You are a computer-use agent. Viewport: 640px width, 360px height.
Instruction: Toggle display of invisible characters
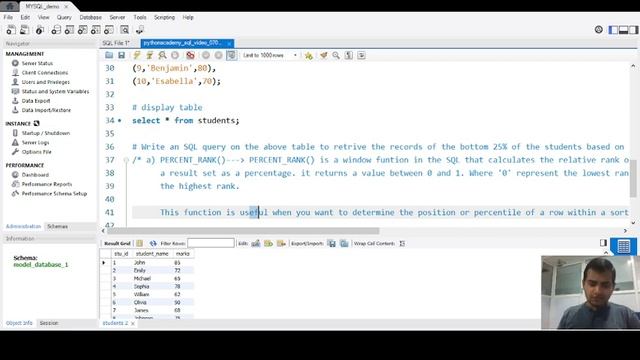point(349,55)
